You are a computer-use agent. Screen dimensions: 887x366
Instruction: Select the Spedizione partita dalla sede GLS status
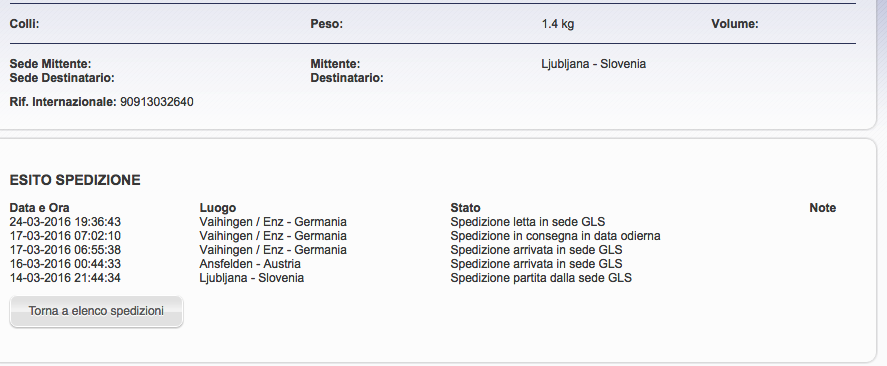(541, 278)
